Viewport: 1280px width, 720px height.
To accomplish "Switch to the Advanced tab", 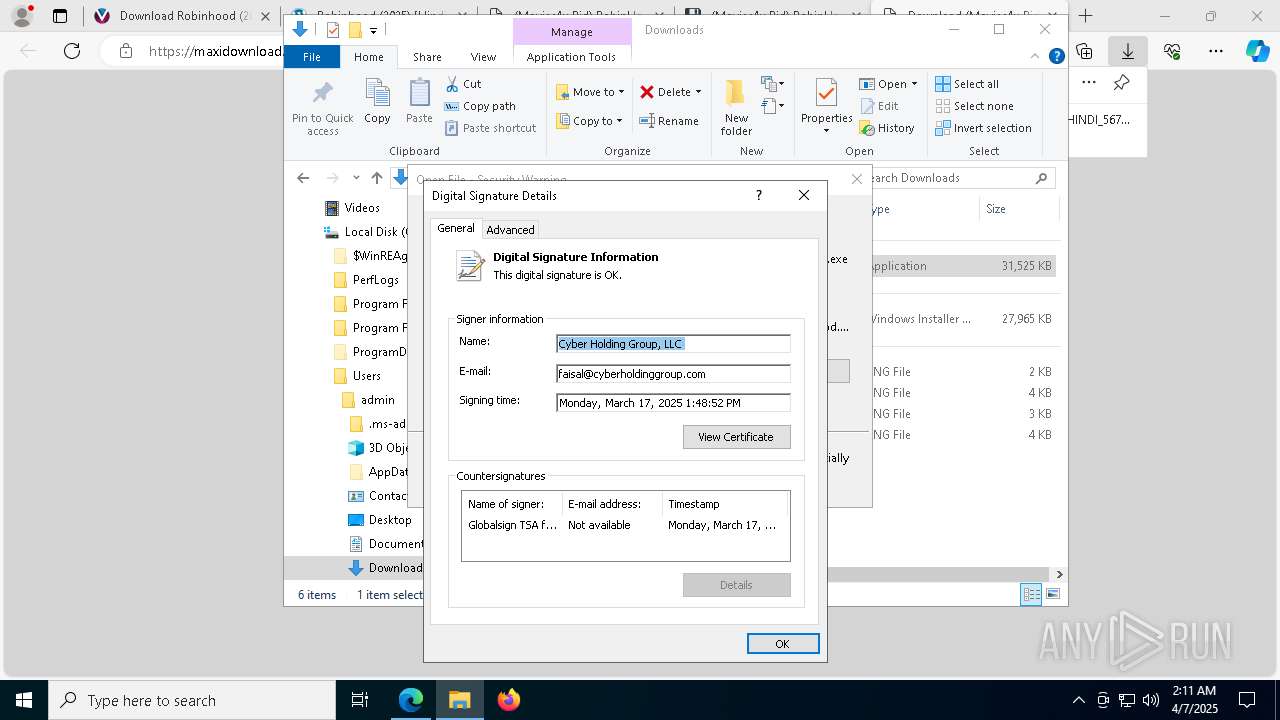I will 510,230.
